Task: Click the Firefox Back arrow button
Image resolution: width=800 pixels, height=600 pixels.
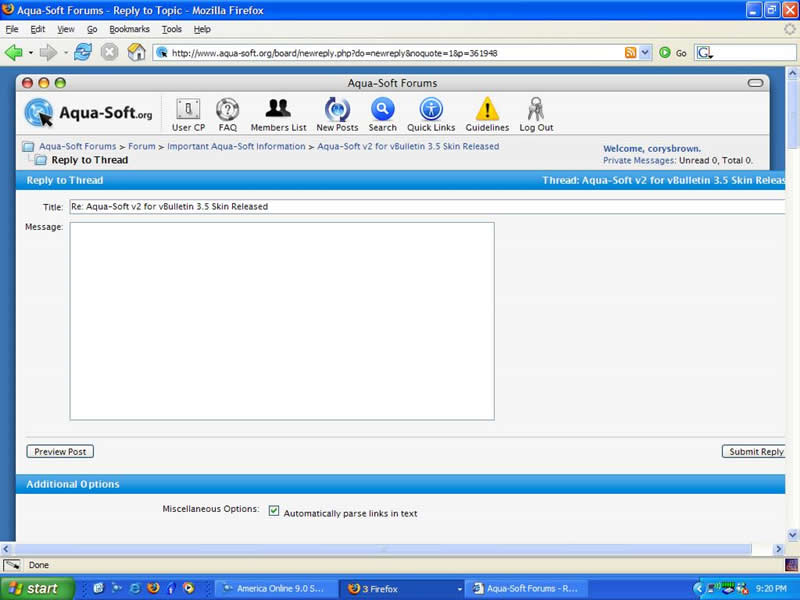Action: click(13, 53)
